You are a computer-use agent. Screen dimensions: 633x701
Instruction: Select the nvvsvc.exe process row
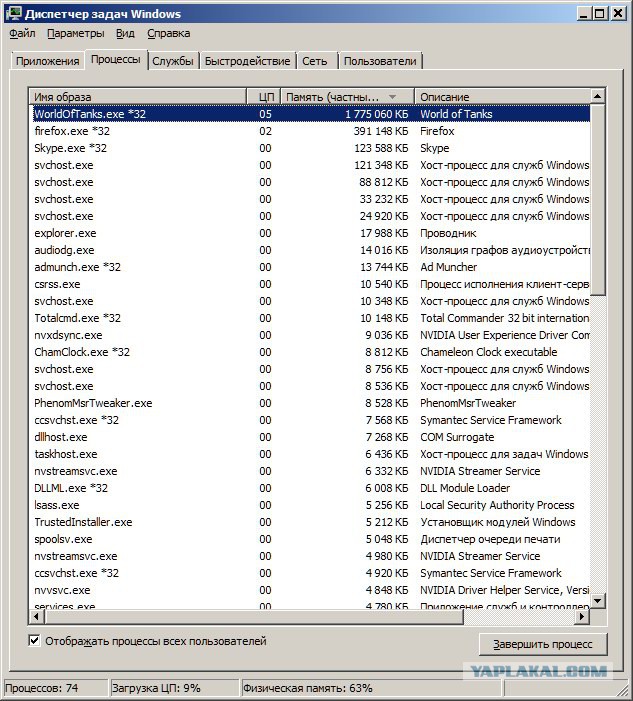[x=311, y=590]
